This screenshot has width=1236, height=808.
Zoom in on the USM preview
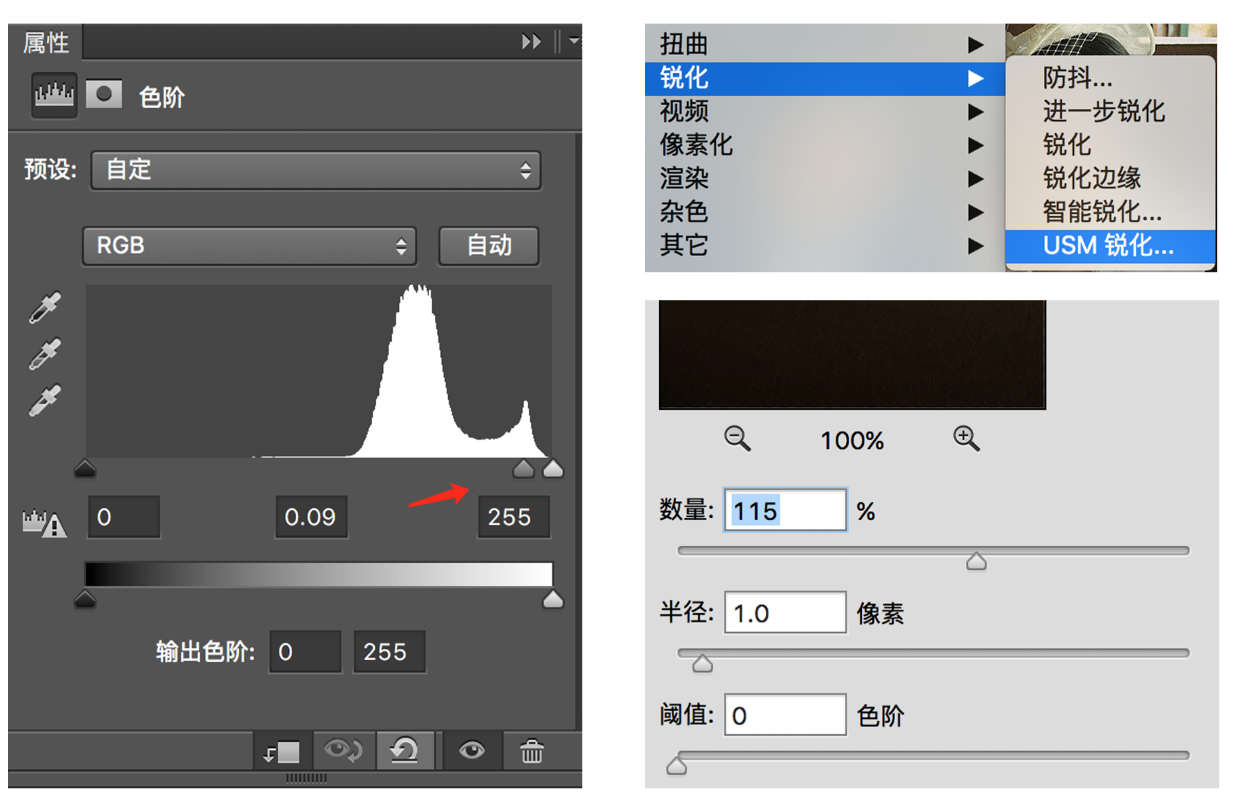(966, 438)
